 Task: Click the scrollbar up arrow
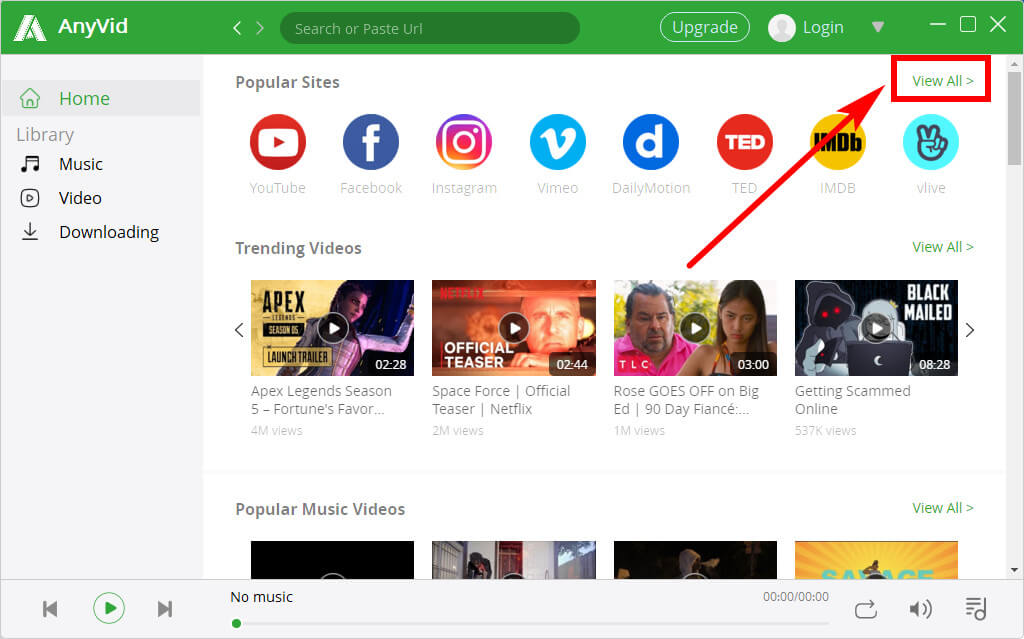(1014, 64)
